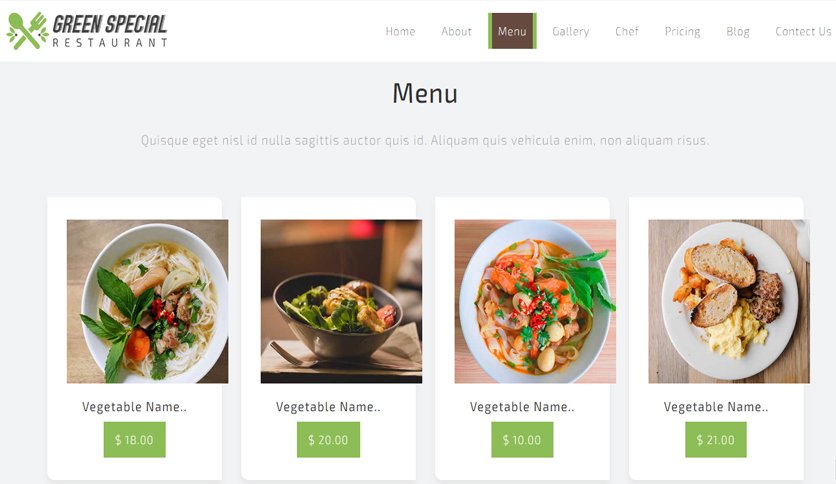Open the Gallery nav item
The height and width of the screenshot is (484, 836).
coord(570,31)
